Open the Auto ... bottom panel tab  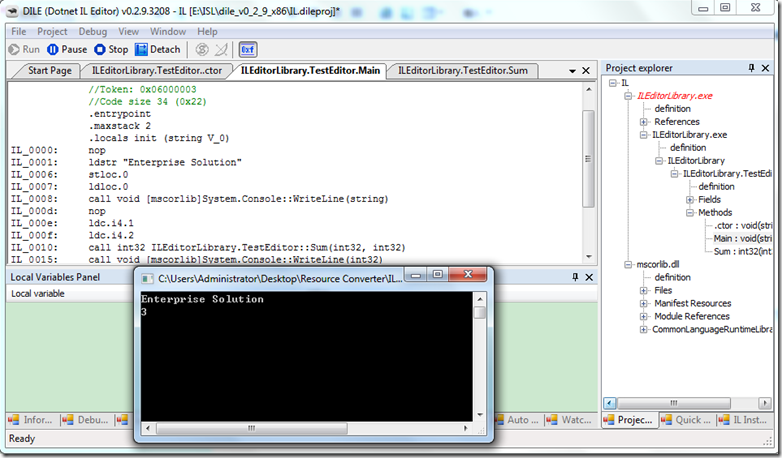pos(518,420)
